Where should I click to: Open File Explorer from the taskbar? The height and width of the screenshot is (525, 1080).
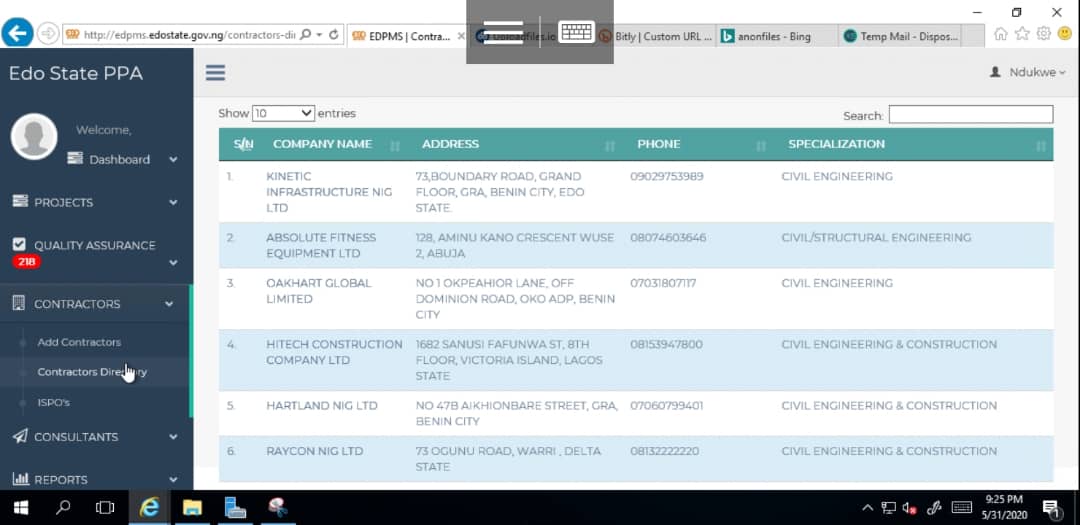pos(192,508)
